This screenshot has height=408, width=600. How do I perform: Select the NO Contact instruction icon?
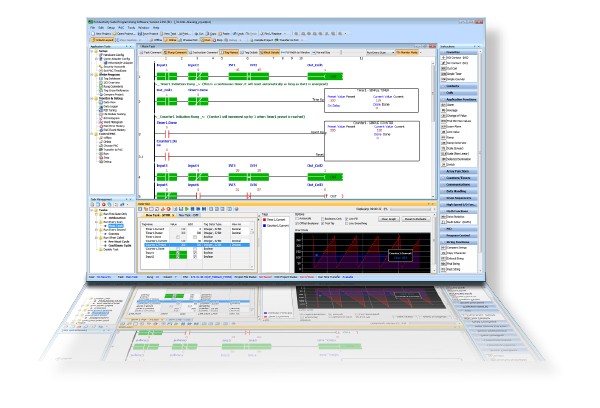[441, 59]
